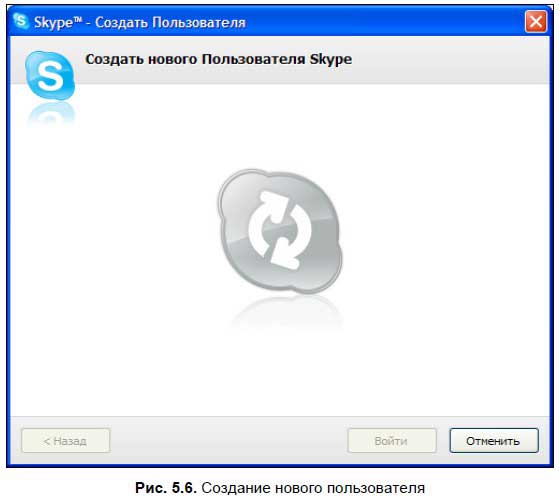Click the grayed-out Войти button

[x=391, y=441]
